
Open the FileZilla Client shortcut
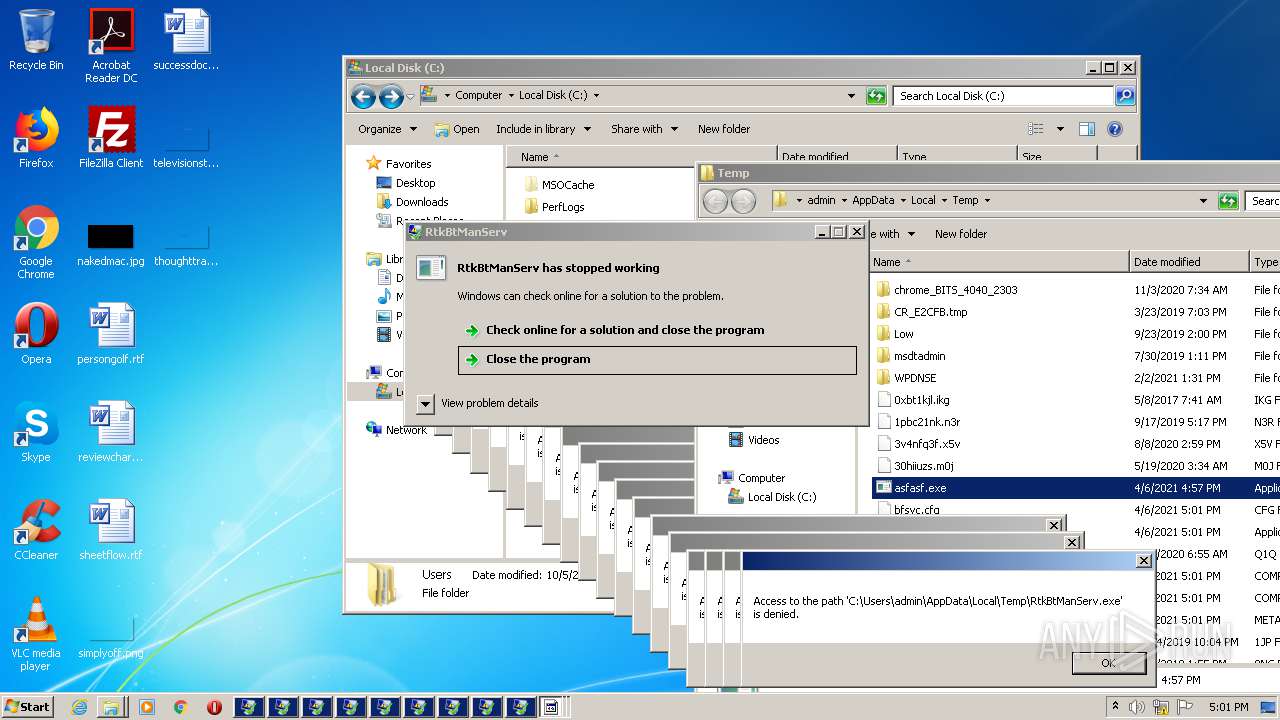click(111, 138)
